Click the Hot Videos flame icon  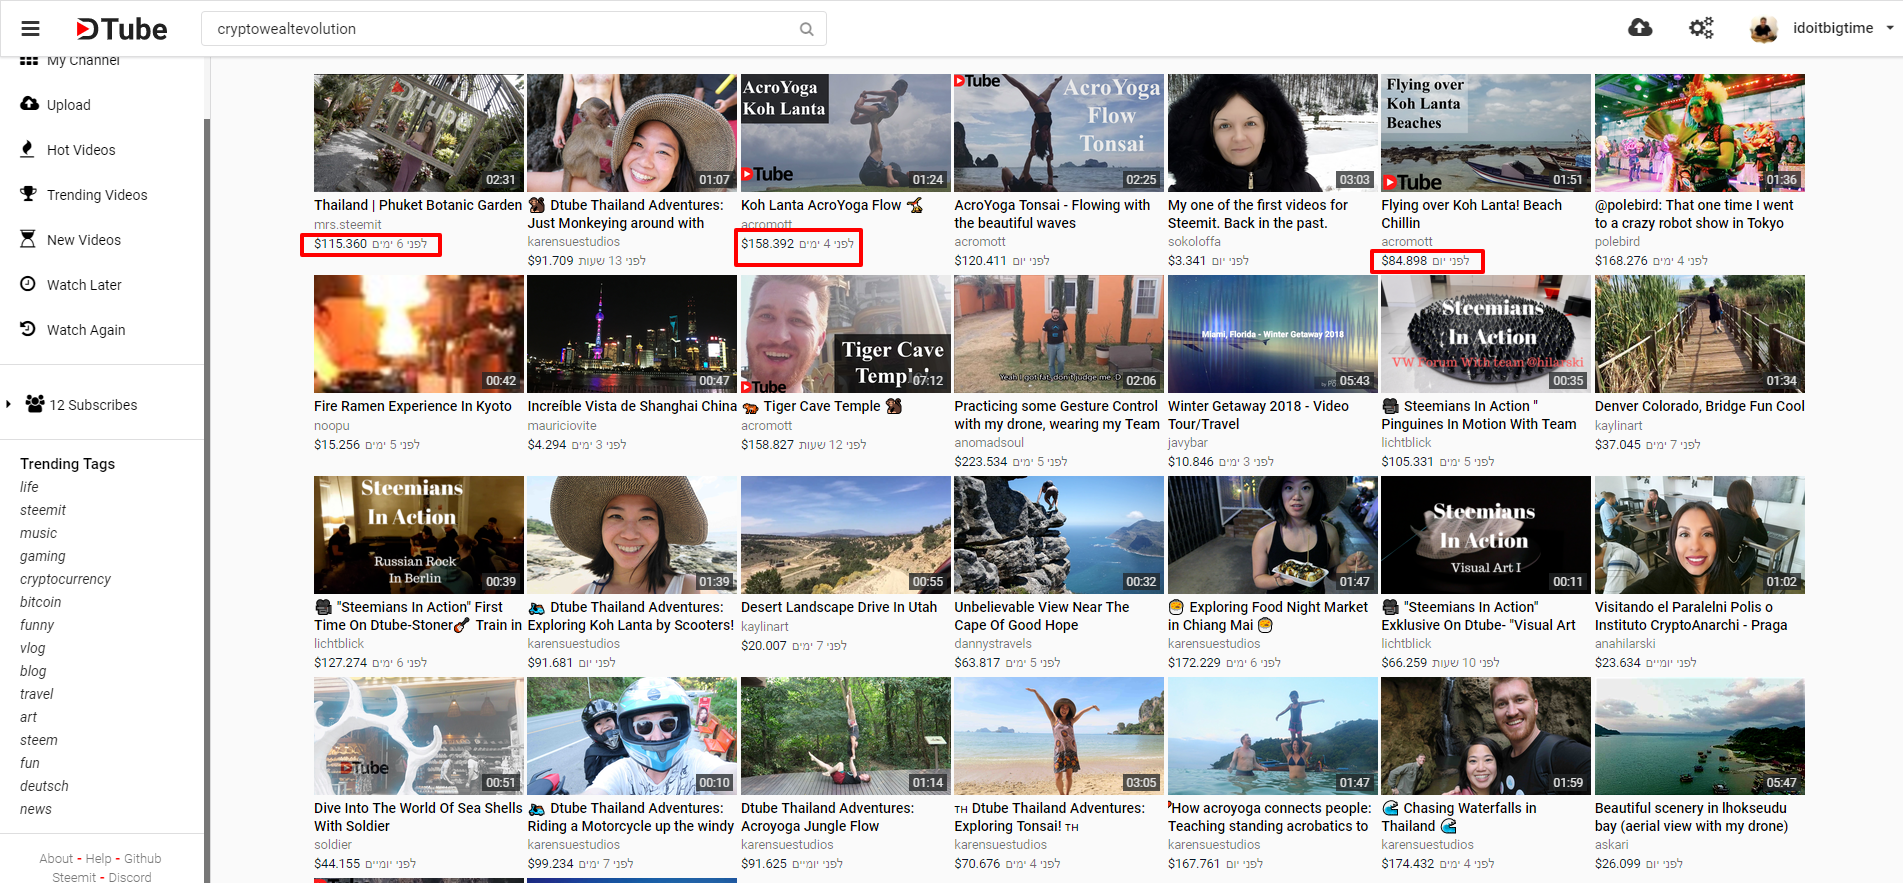coord(28,149)
